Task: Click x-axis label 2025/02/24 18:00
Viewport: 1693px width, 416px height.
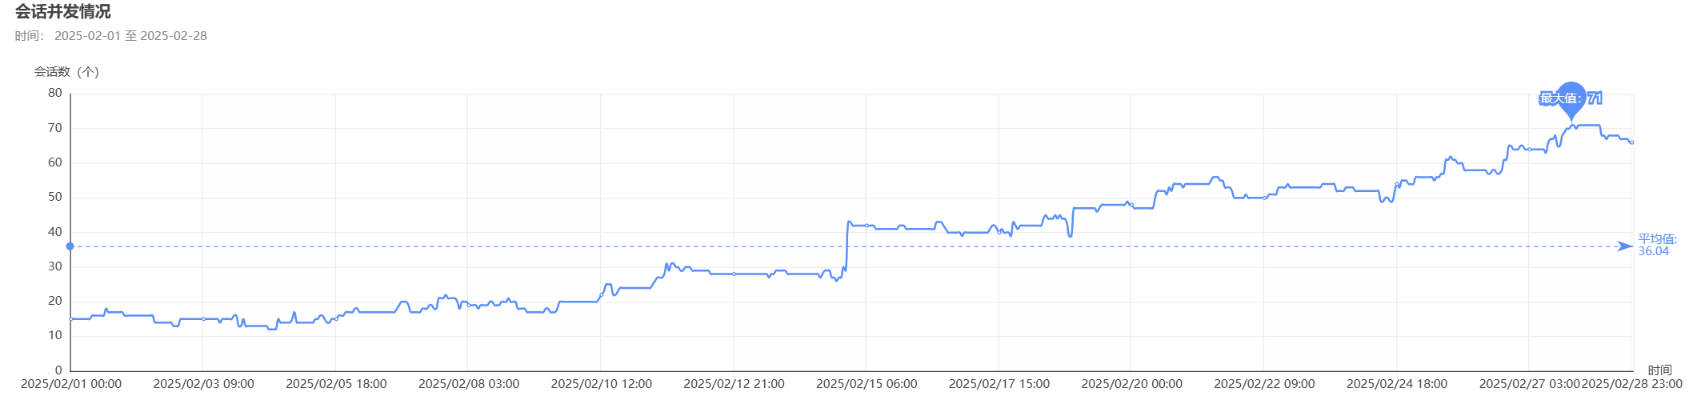Action: pos(1396,384)
